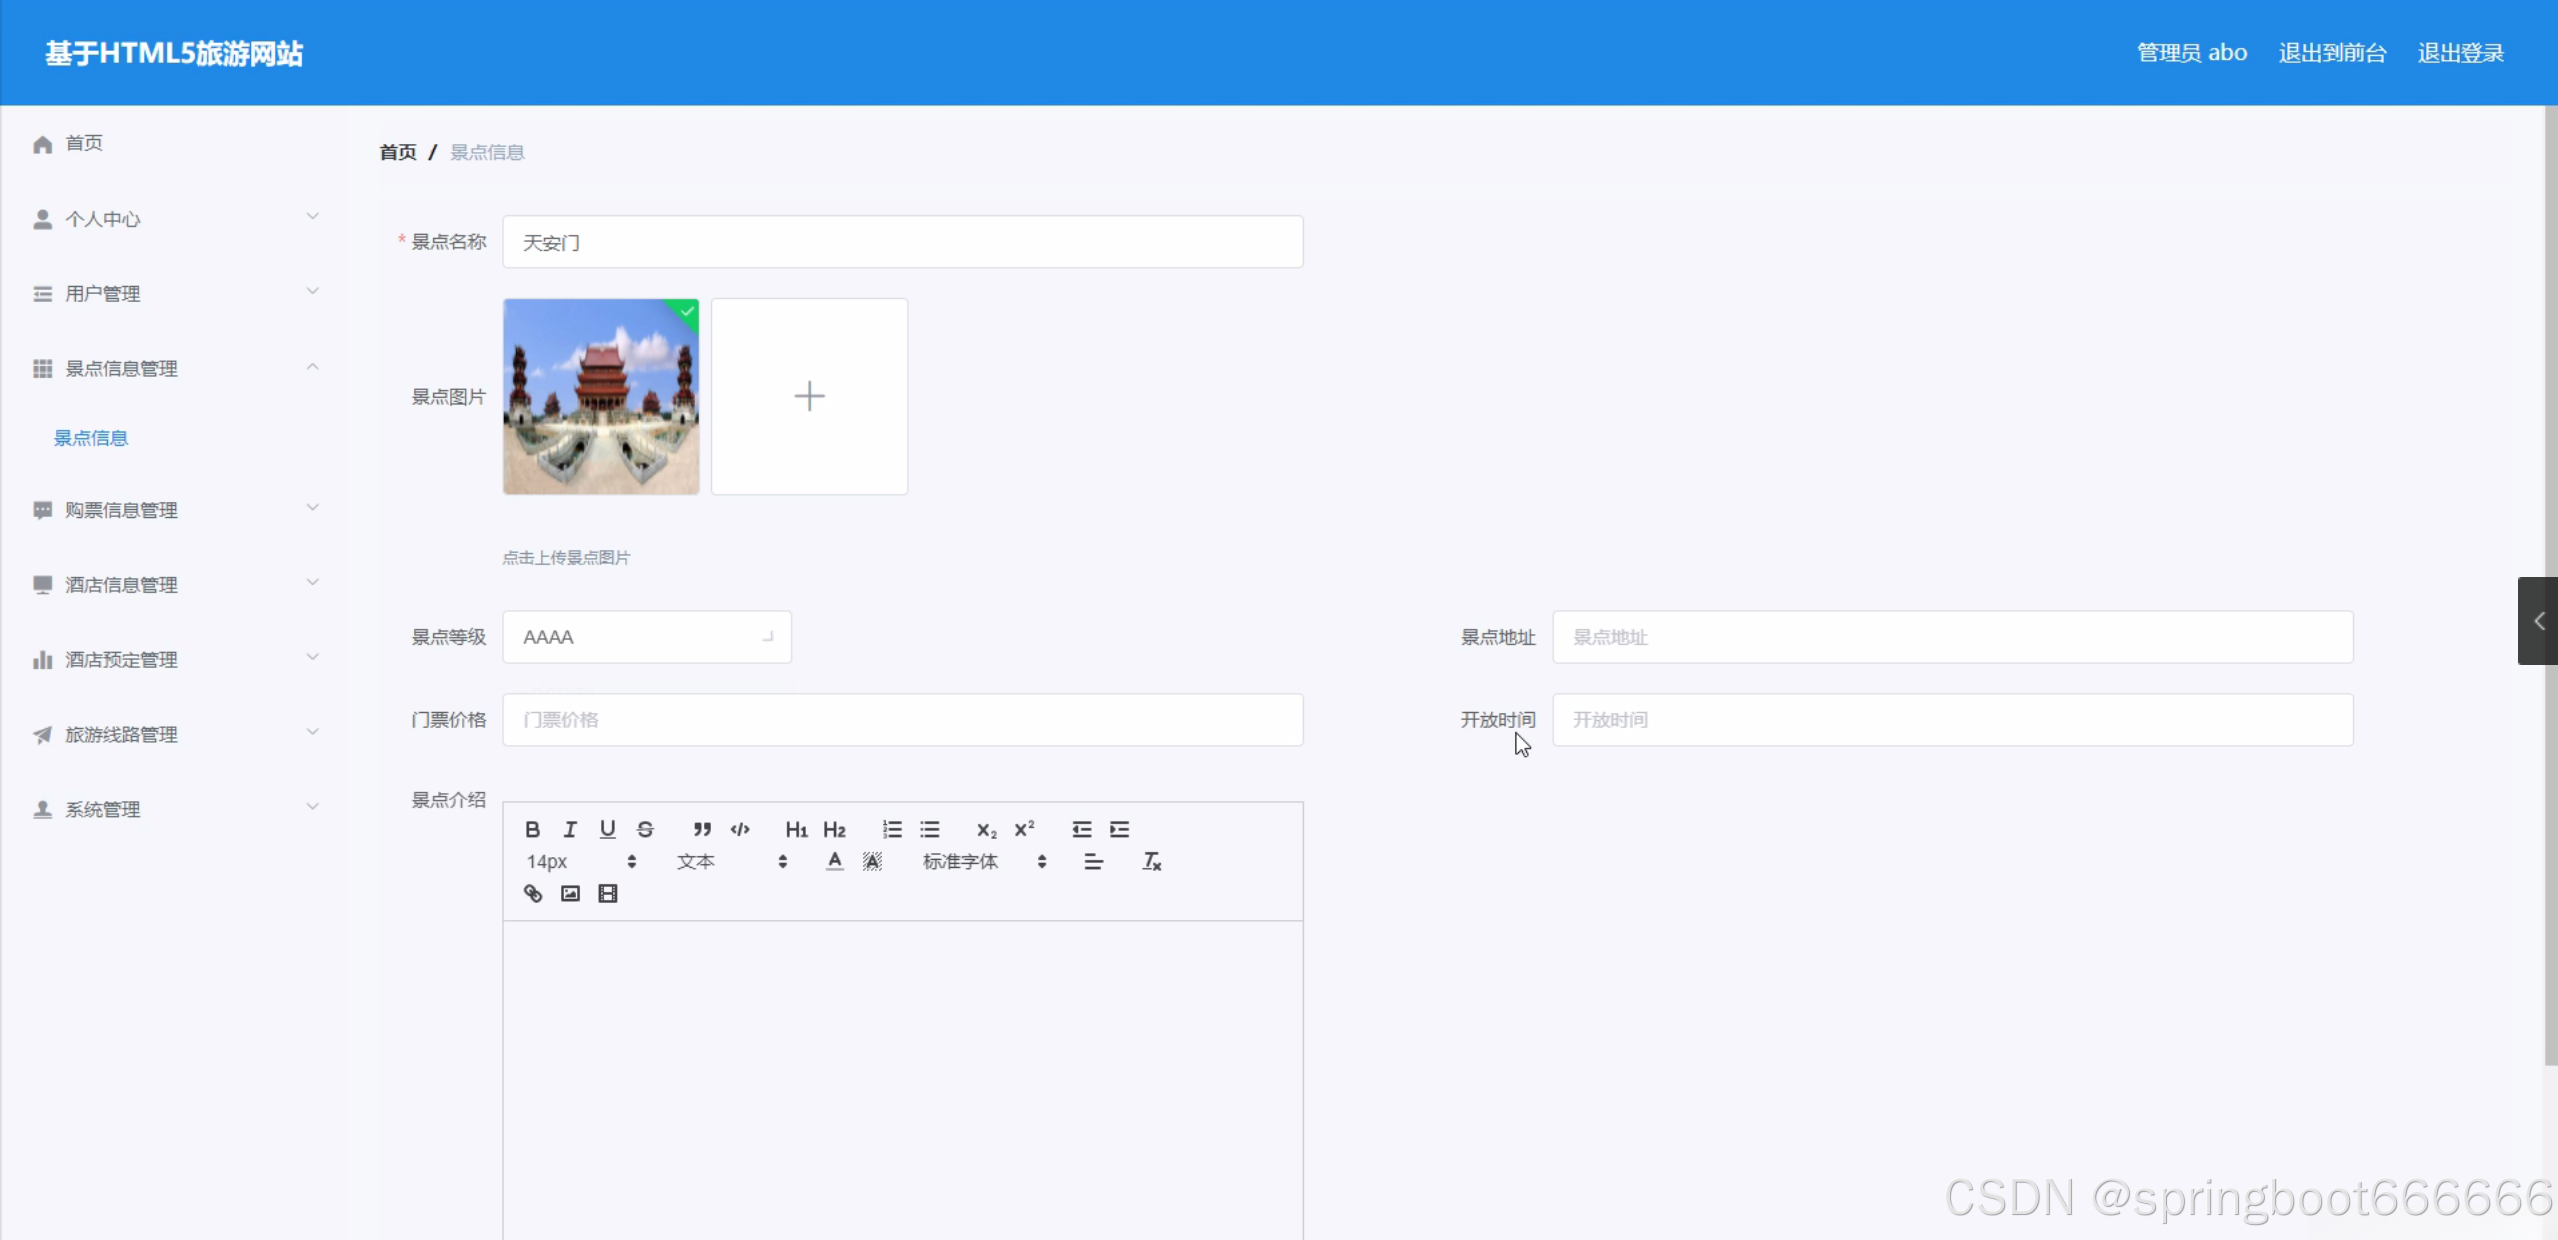Select 景点信息 submenu item

tap(91, 438)
